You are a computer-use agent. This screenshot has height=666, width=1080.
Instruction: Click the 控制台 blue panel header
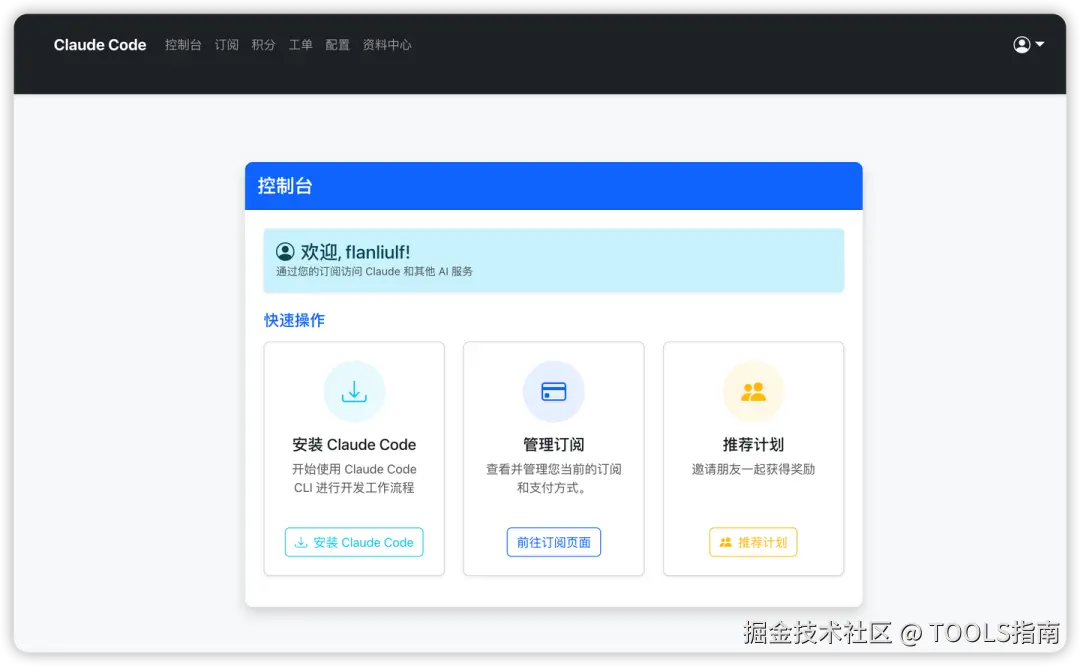pos(554,186)
